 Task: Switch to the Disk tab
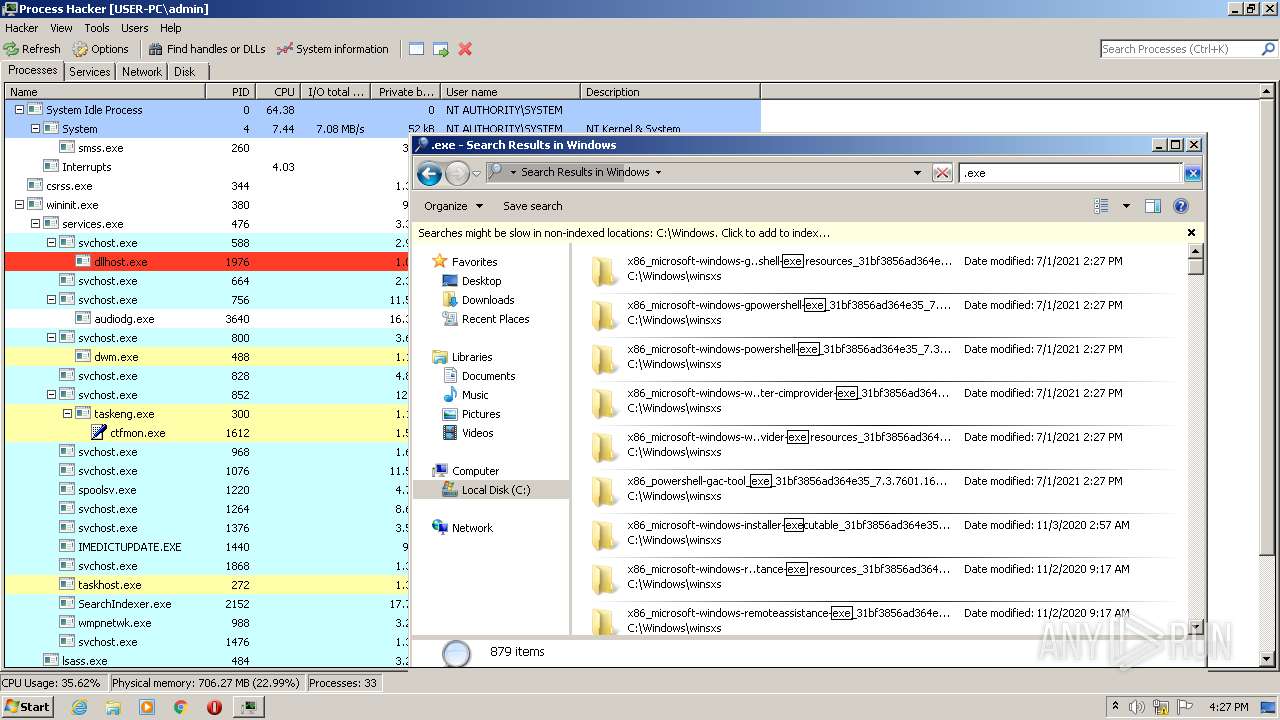tap(185, 72)
